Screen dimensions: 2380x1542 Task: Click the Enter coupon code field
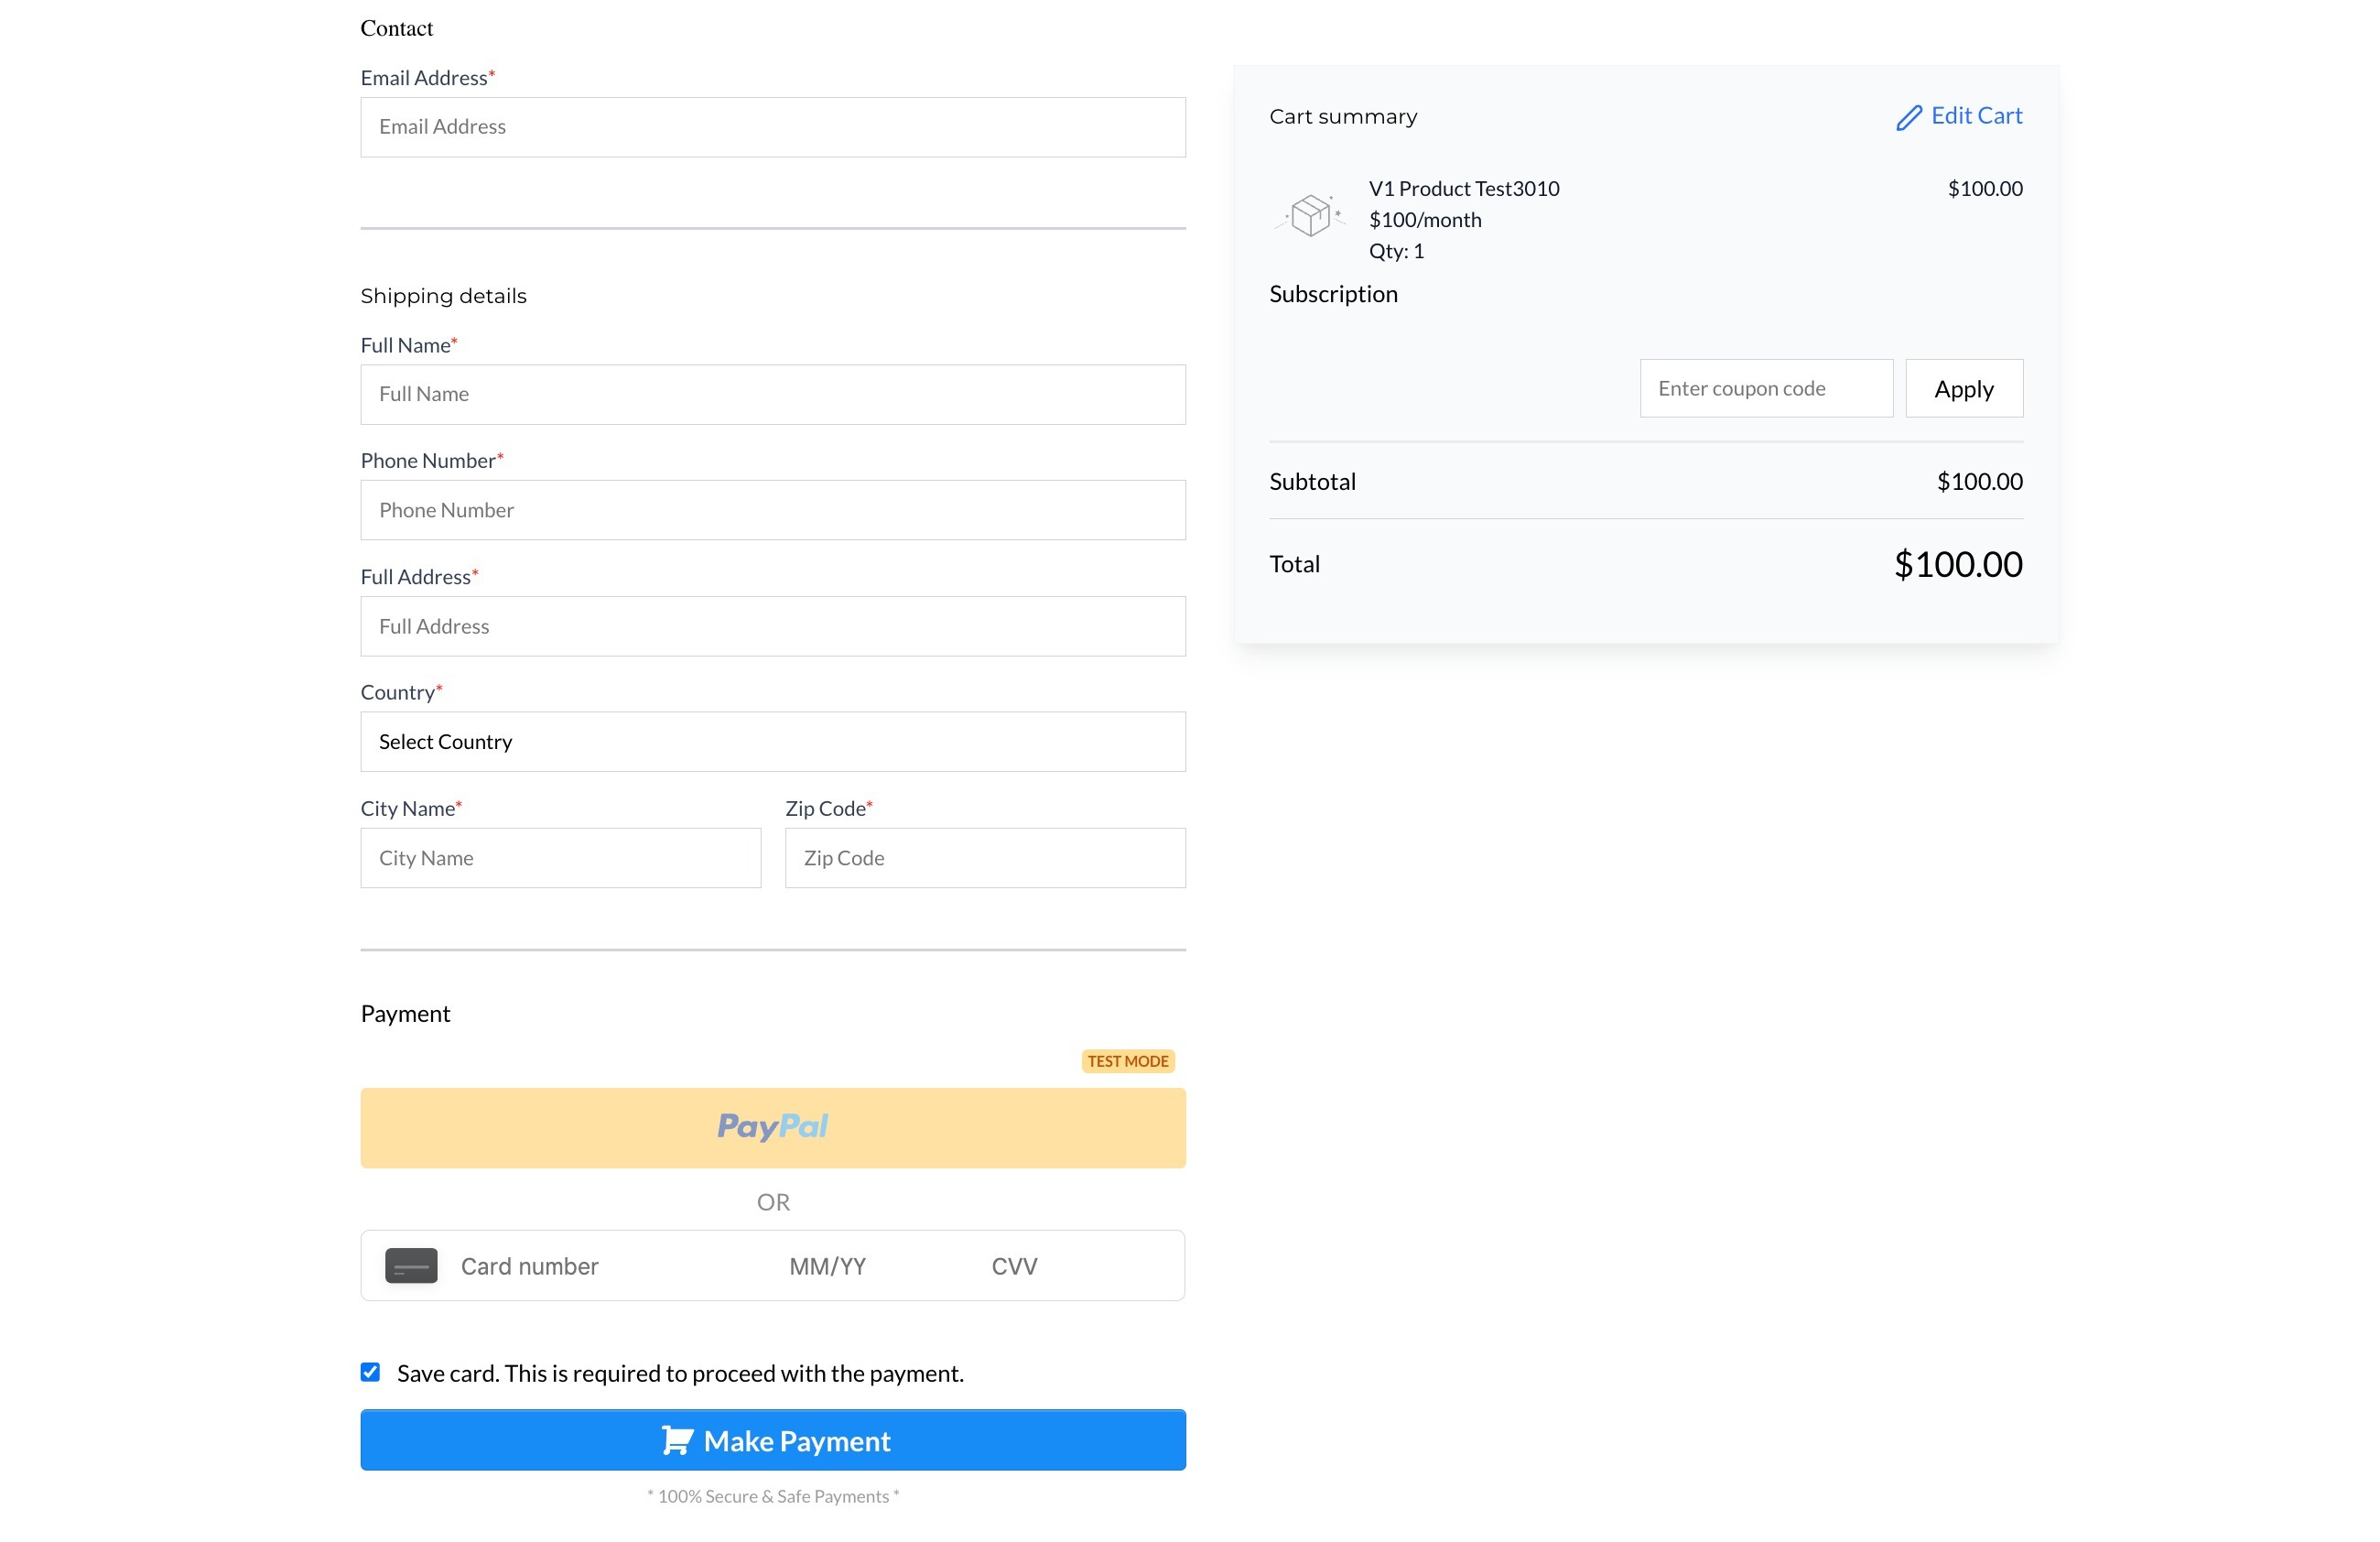tap(1765, 388)
